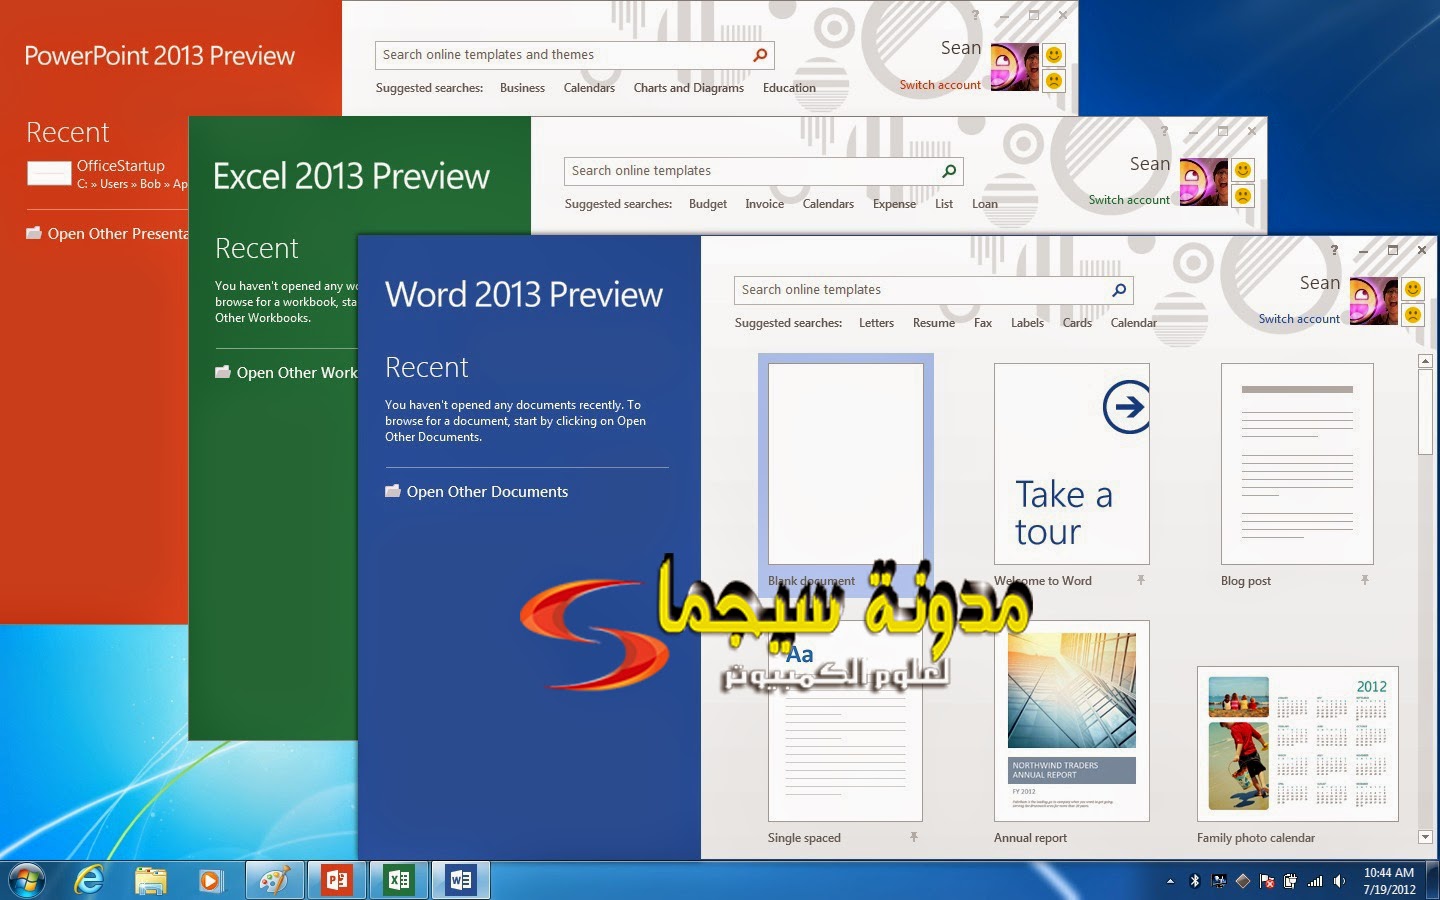Select the Take a tour template
This screenshot has width=1440, height=900.
pyautogui.click(x=1071, y=463)
